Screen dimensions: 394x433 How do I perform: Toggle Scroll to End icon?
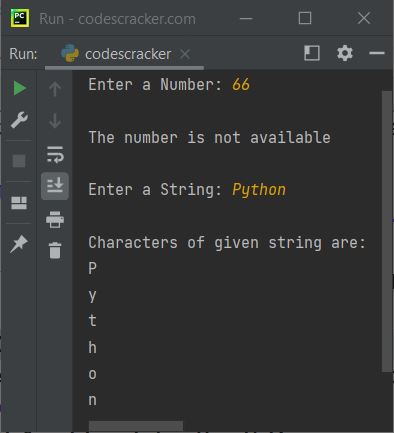[55, 186]
